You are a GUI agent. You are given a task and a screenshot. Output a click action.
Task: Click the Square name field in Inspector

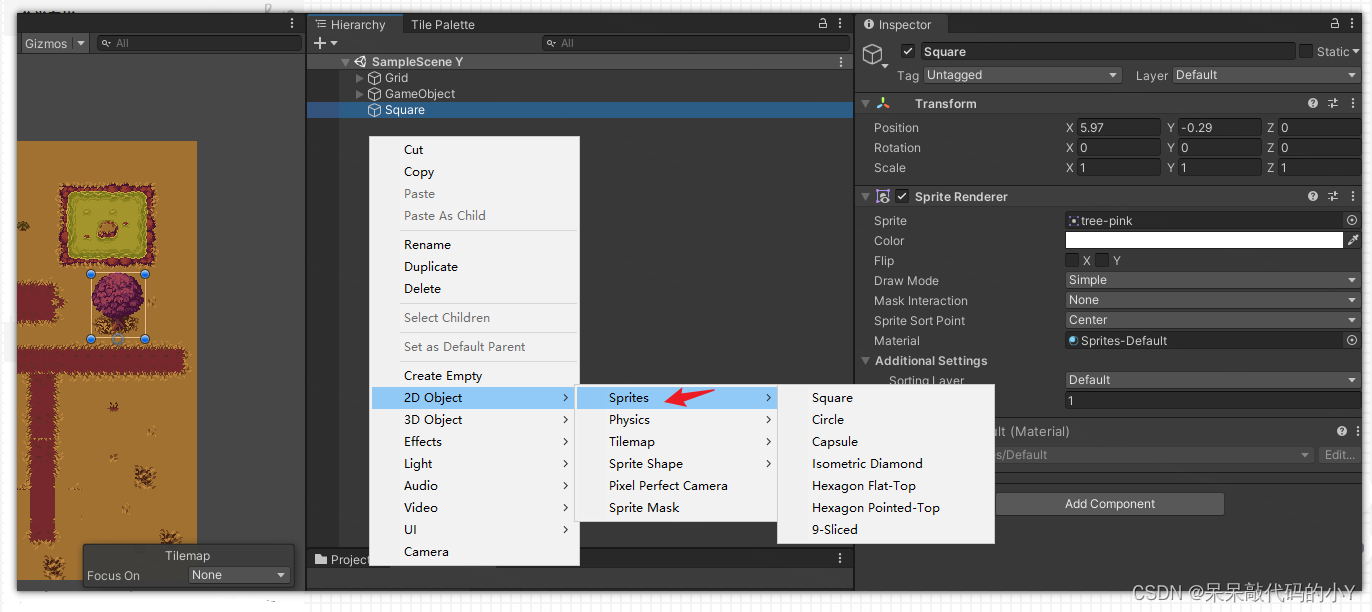(1107, 52)
